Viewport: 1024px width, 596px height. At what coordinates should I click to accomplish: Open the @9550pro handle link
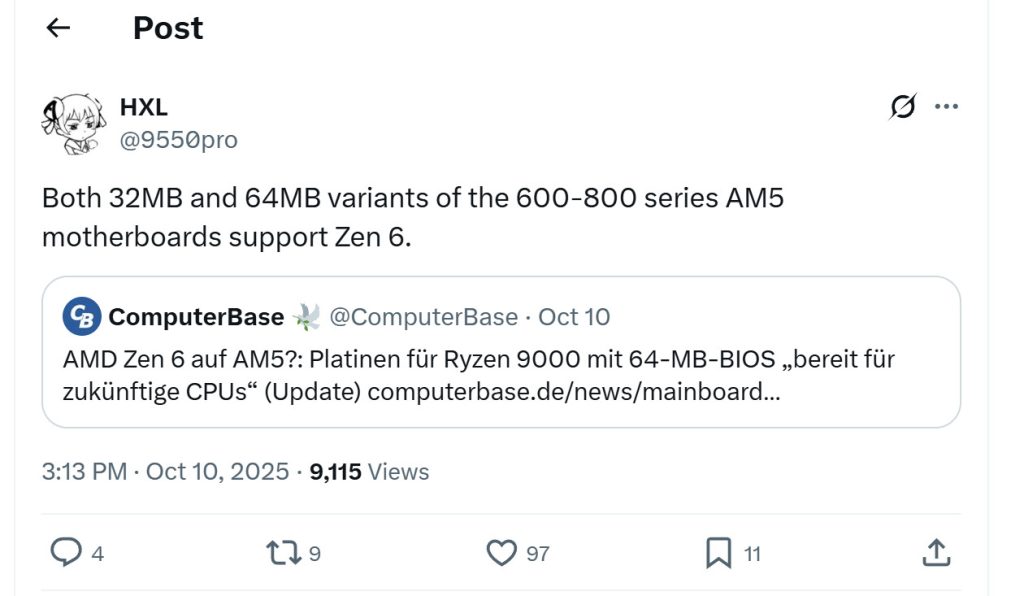(179, 140)
